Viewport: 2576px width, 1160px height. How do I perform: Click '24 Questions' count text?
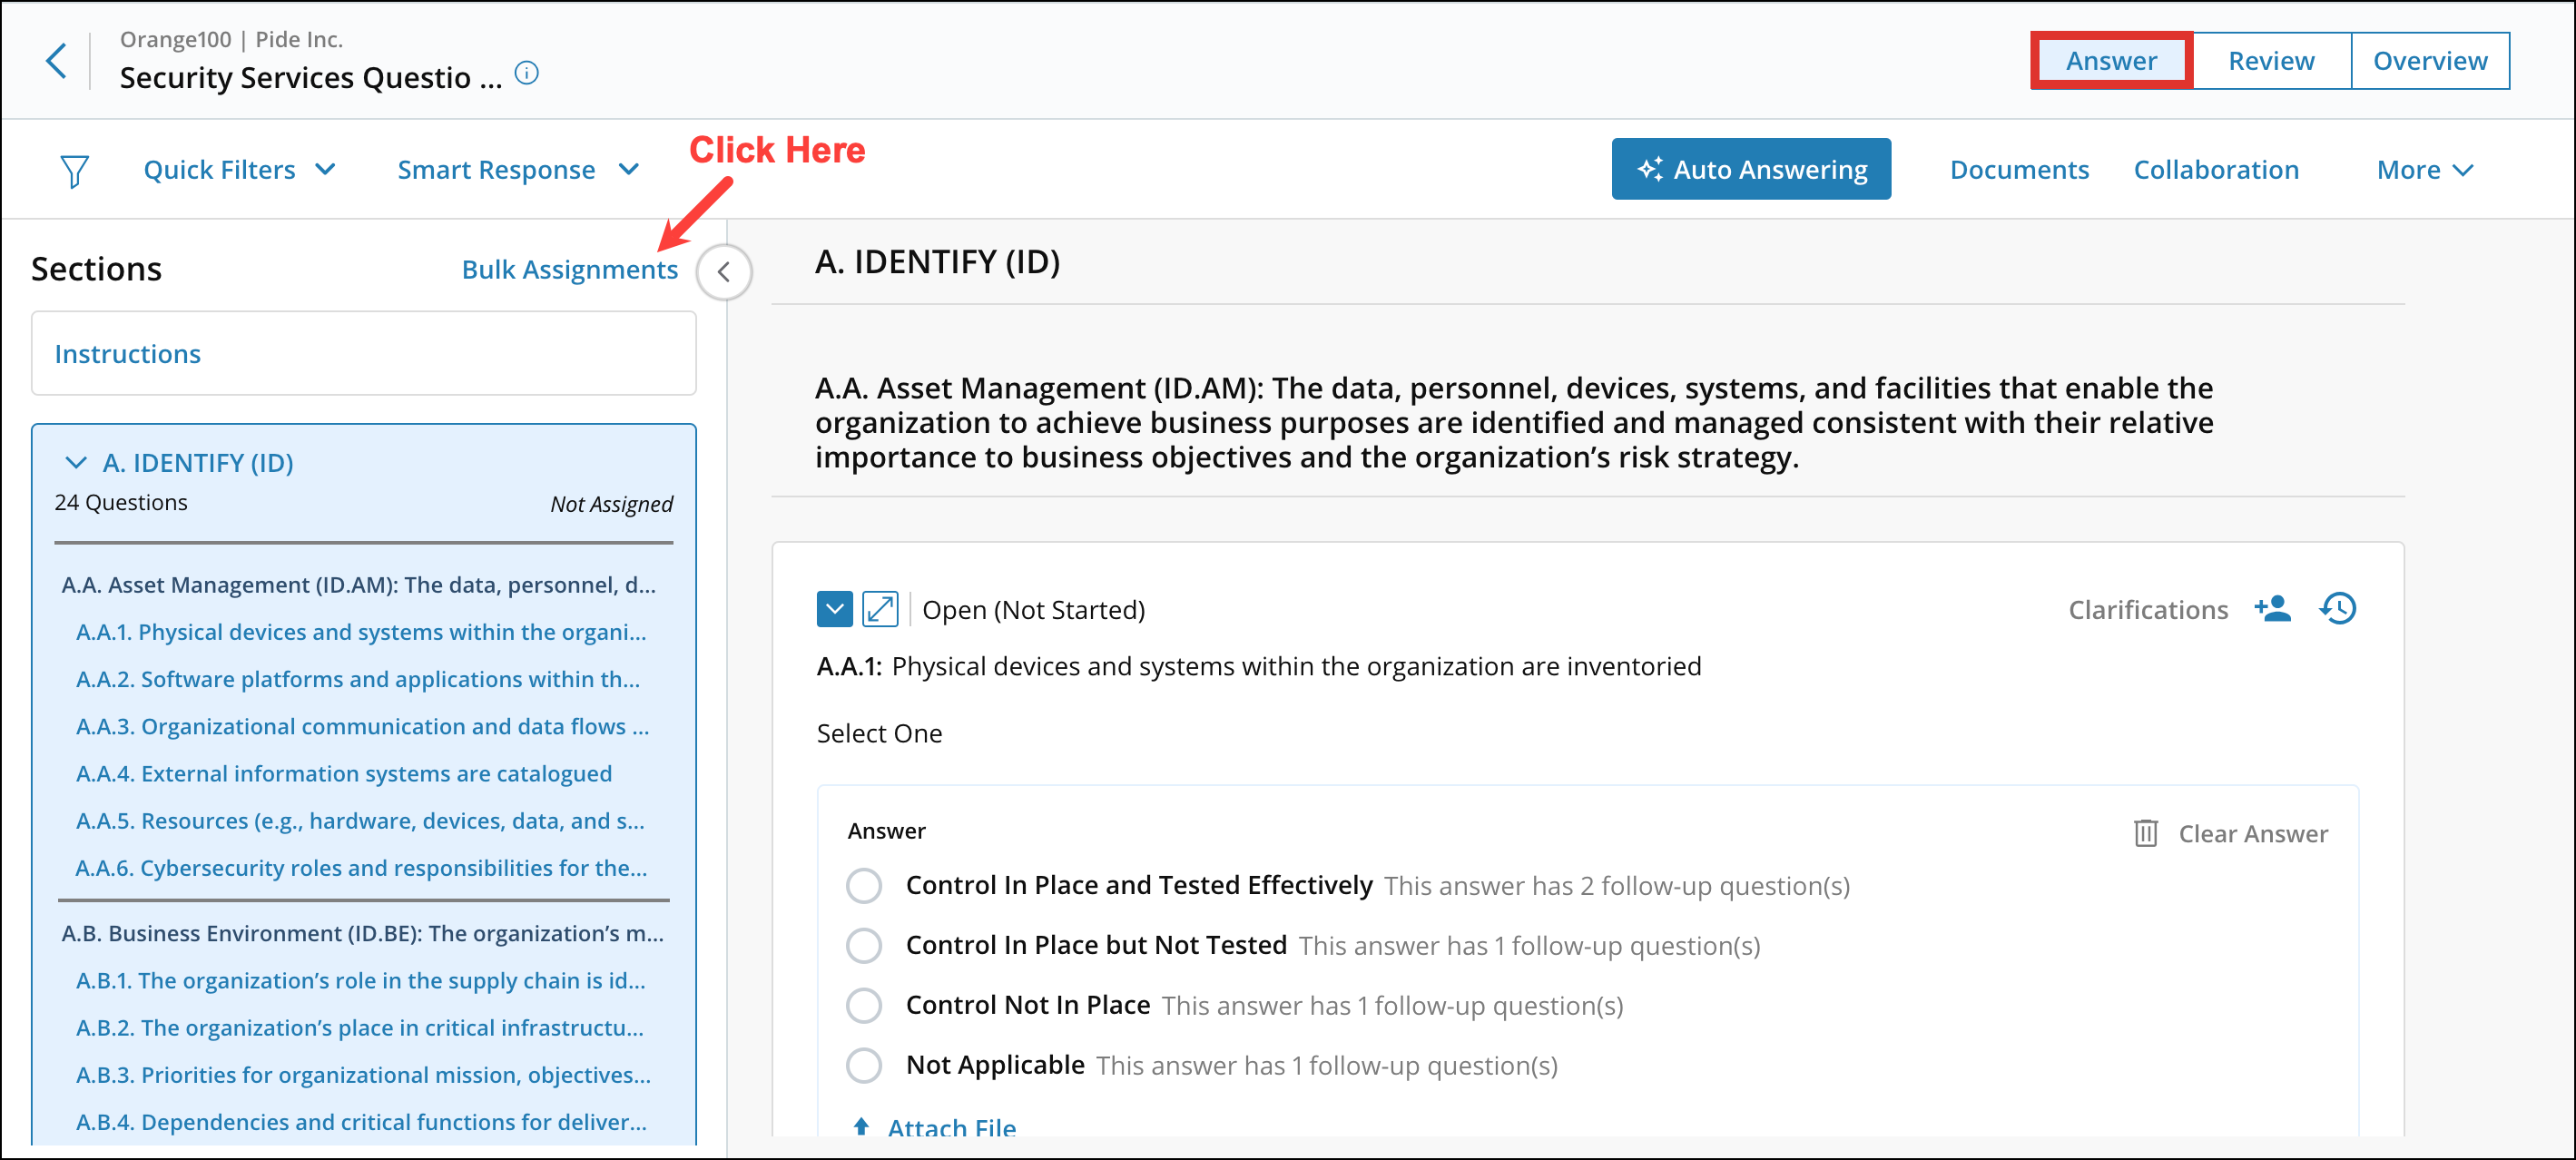[121, 502]
